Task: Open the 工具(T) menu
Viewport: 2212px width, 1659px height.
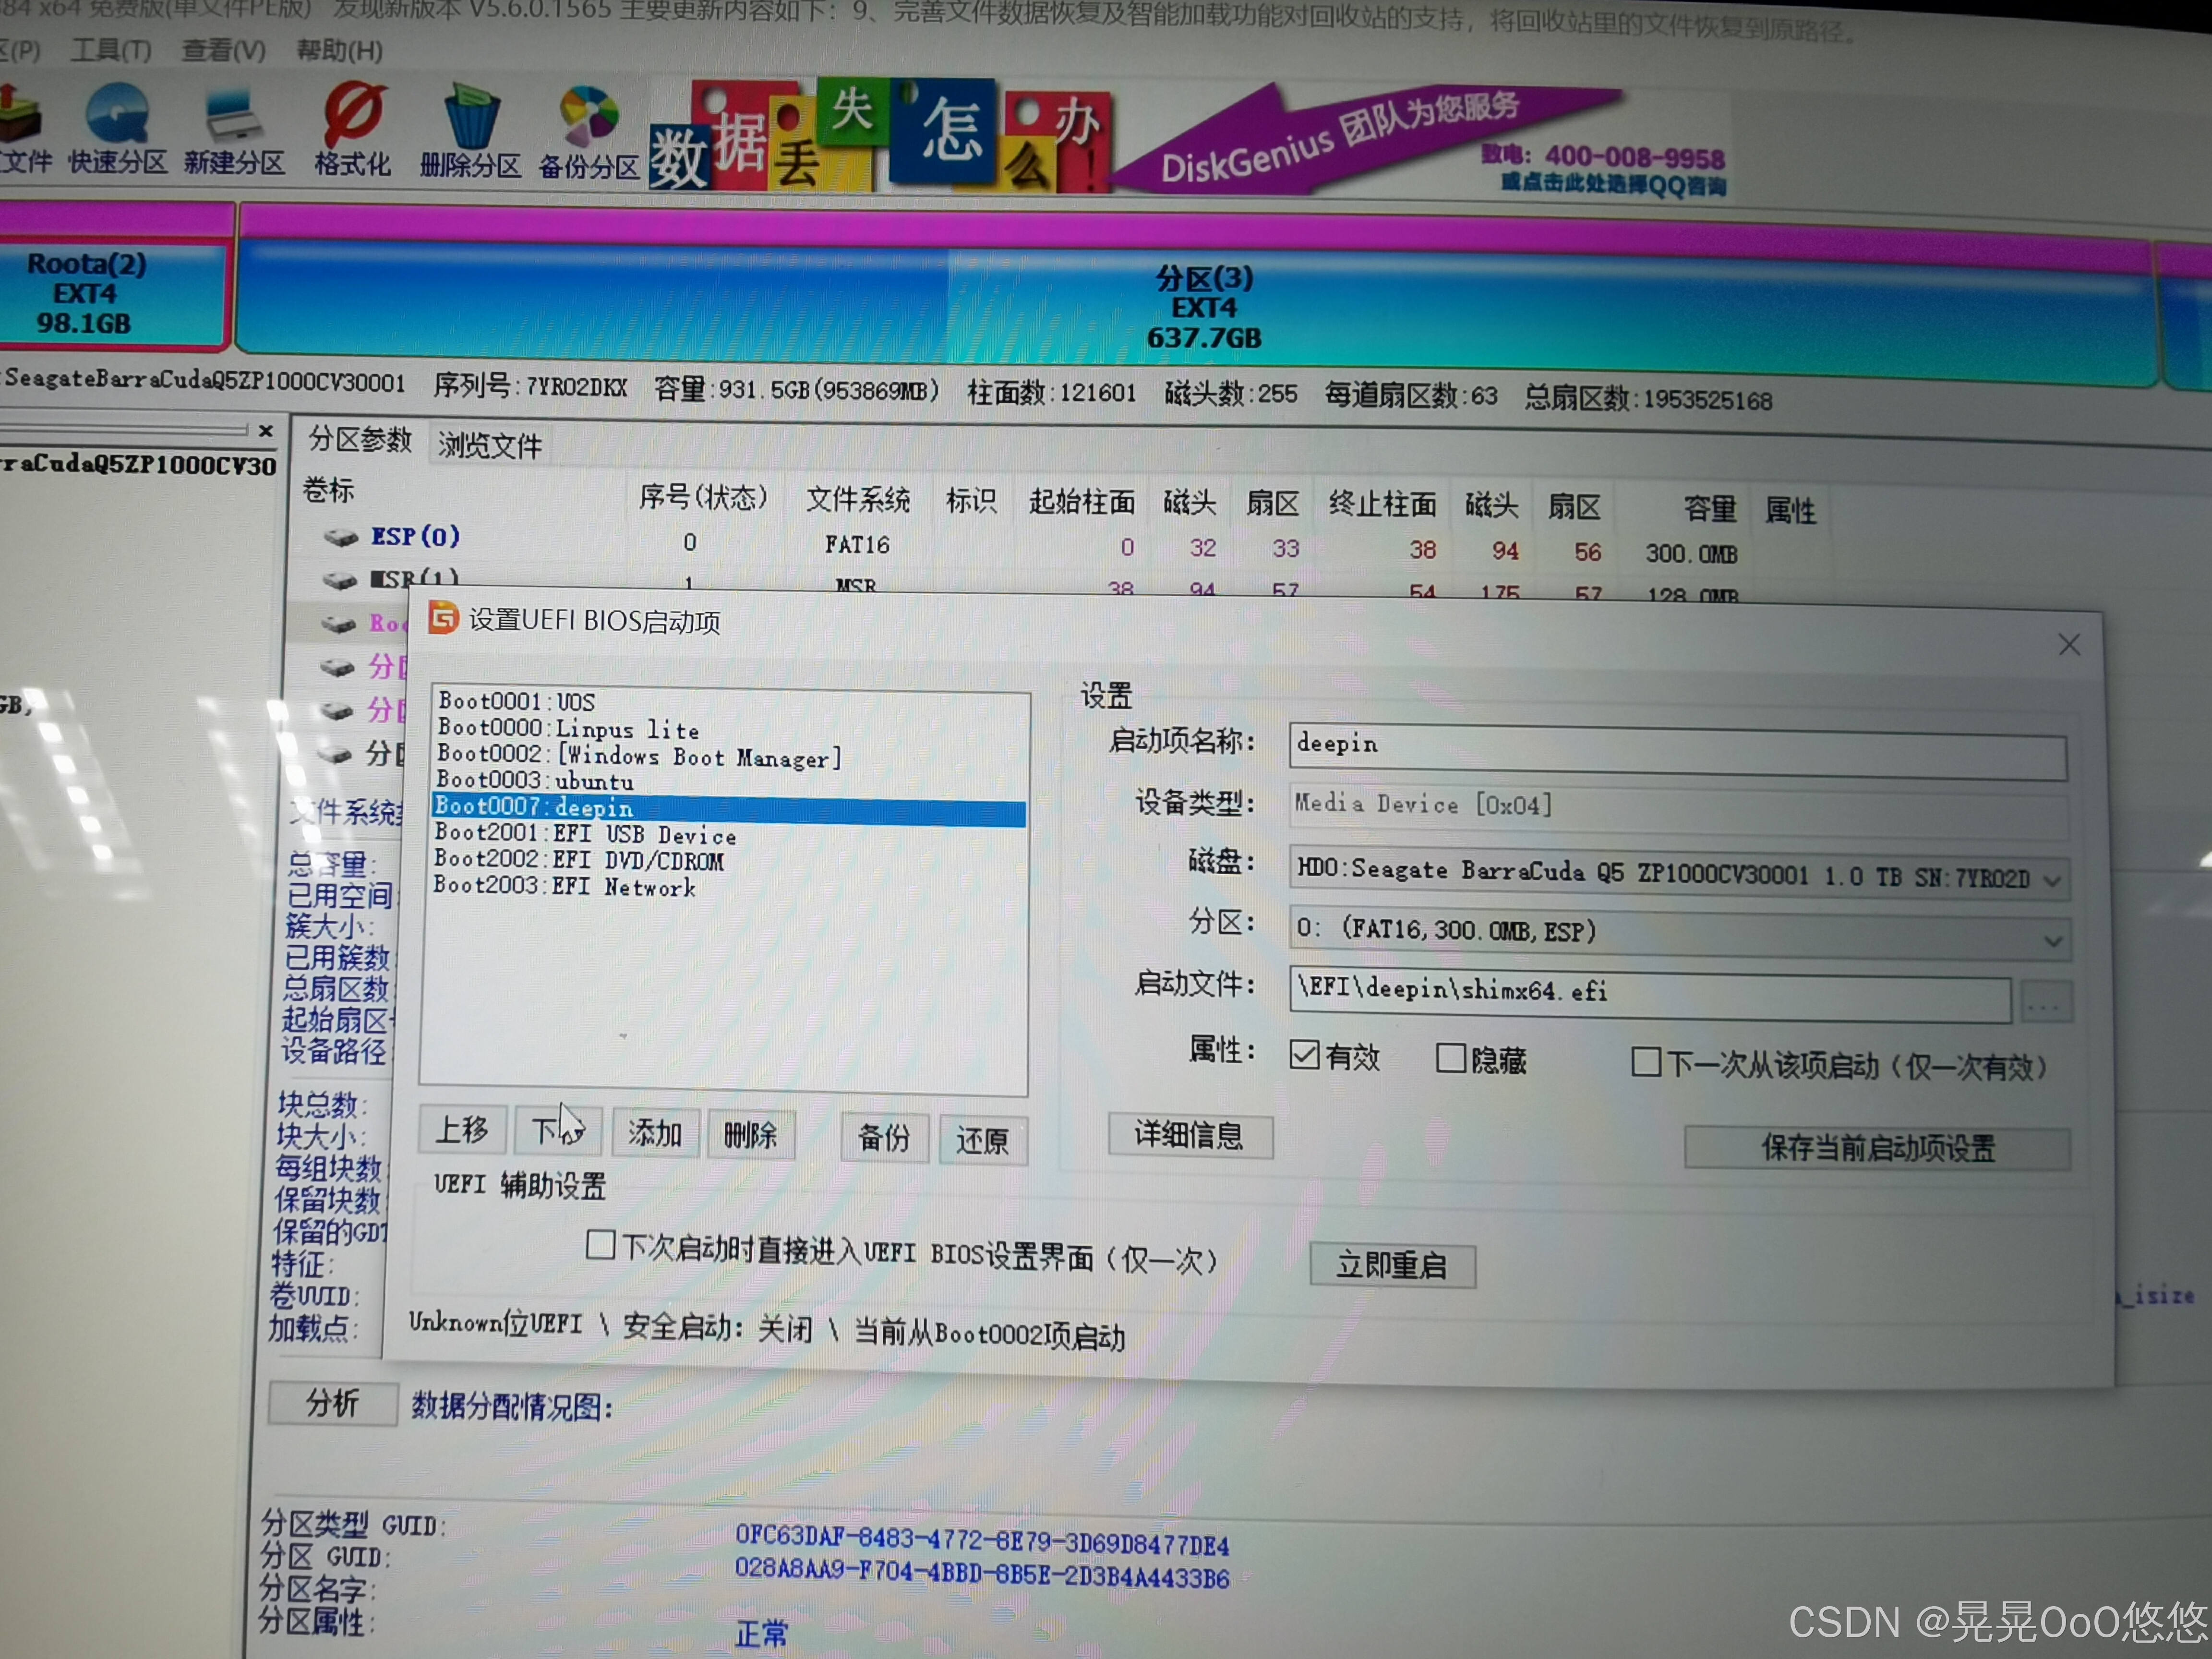Action: click(111, 50)
